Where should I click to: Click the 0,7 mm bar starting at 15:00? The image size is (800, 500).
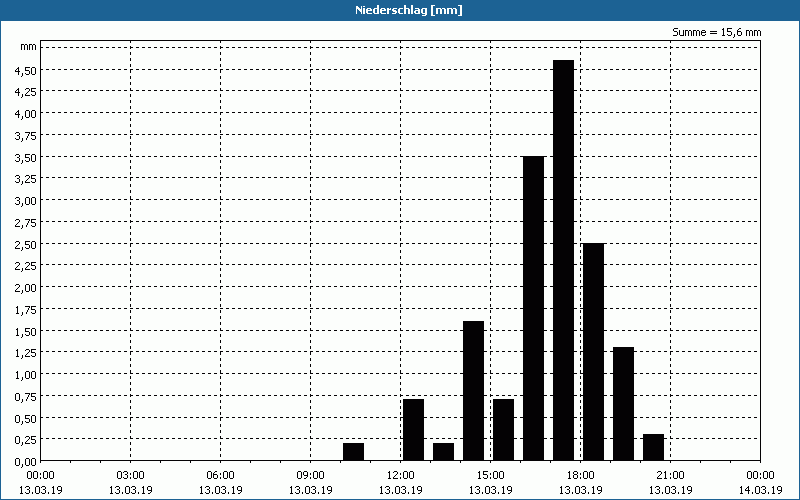pyautogui.click(x=504, y=430)
